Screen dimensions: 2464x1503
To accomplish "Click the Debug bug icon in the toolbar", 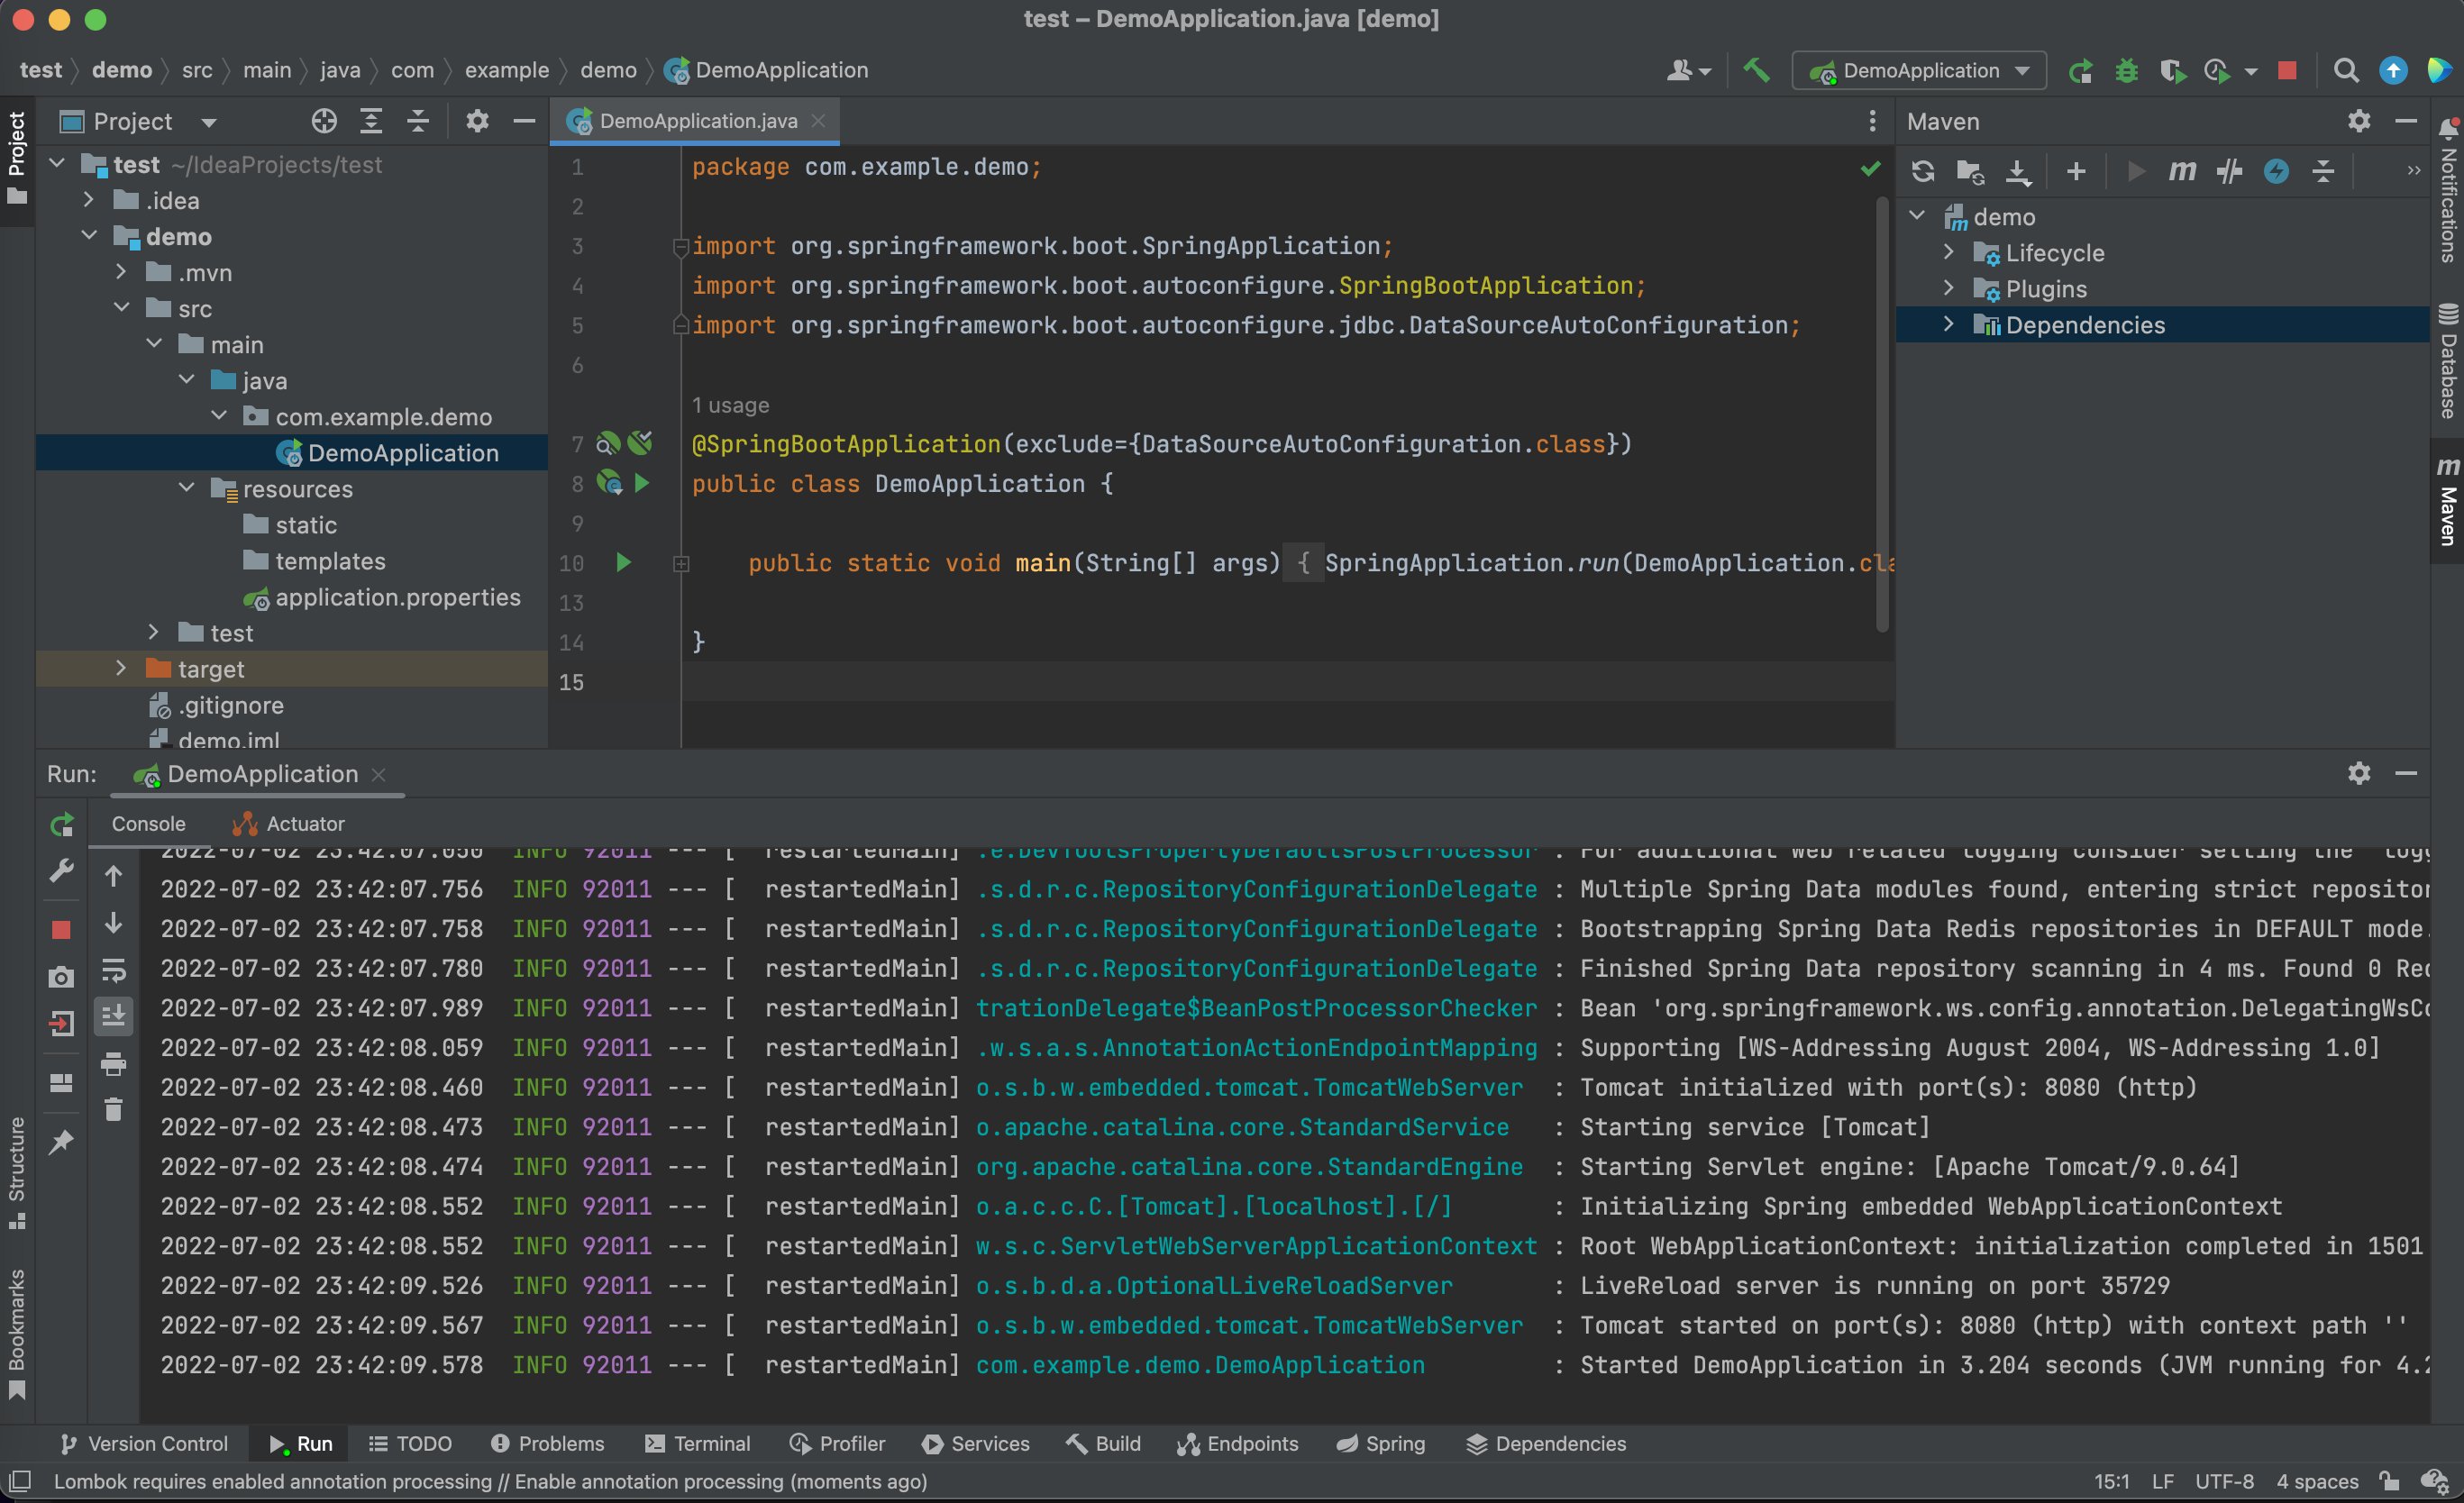I will click(2126, 71).
